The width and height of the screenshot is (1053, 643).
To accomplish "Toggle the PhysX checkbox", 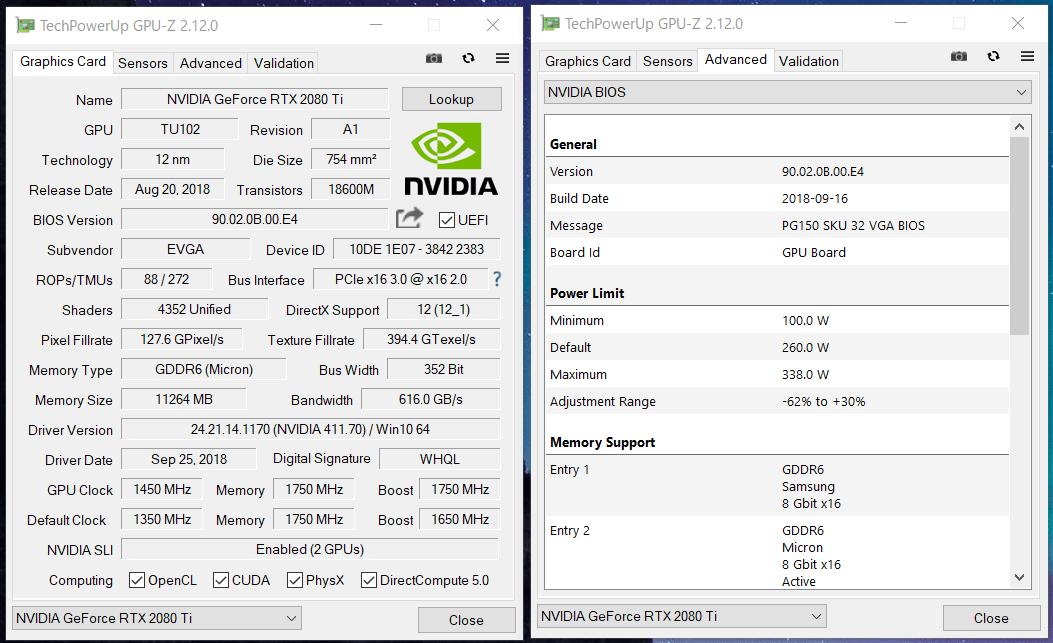I will pos(295,580).
